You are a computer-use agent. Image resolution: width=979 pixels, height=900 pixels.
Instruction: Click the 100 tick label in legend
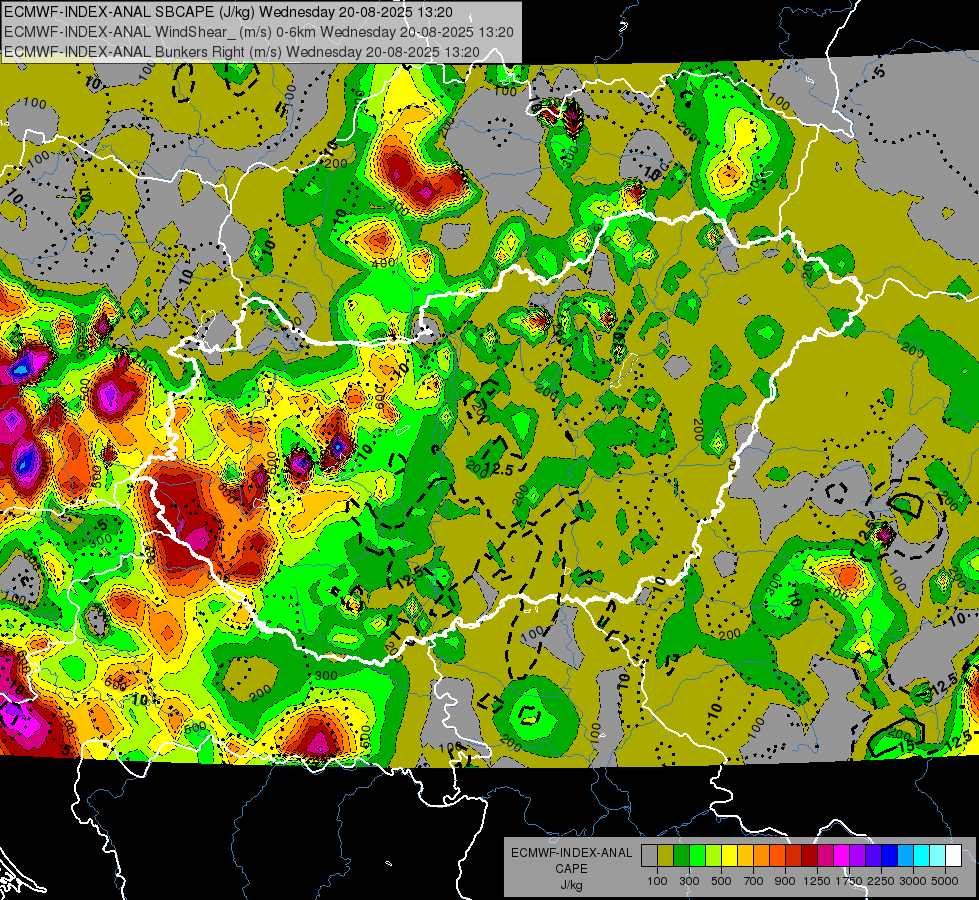(657, 881)
